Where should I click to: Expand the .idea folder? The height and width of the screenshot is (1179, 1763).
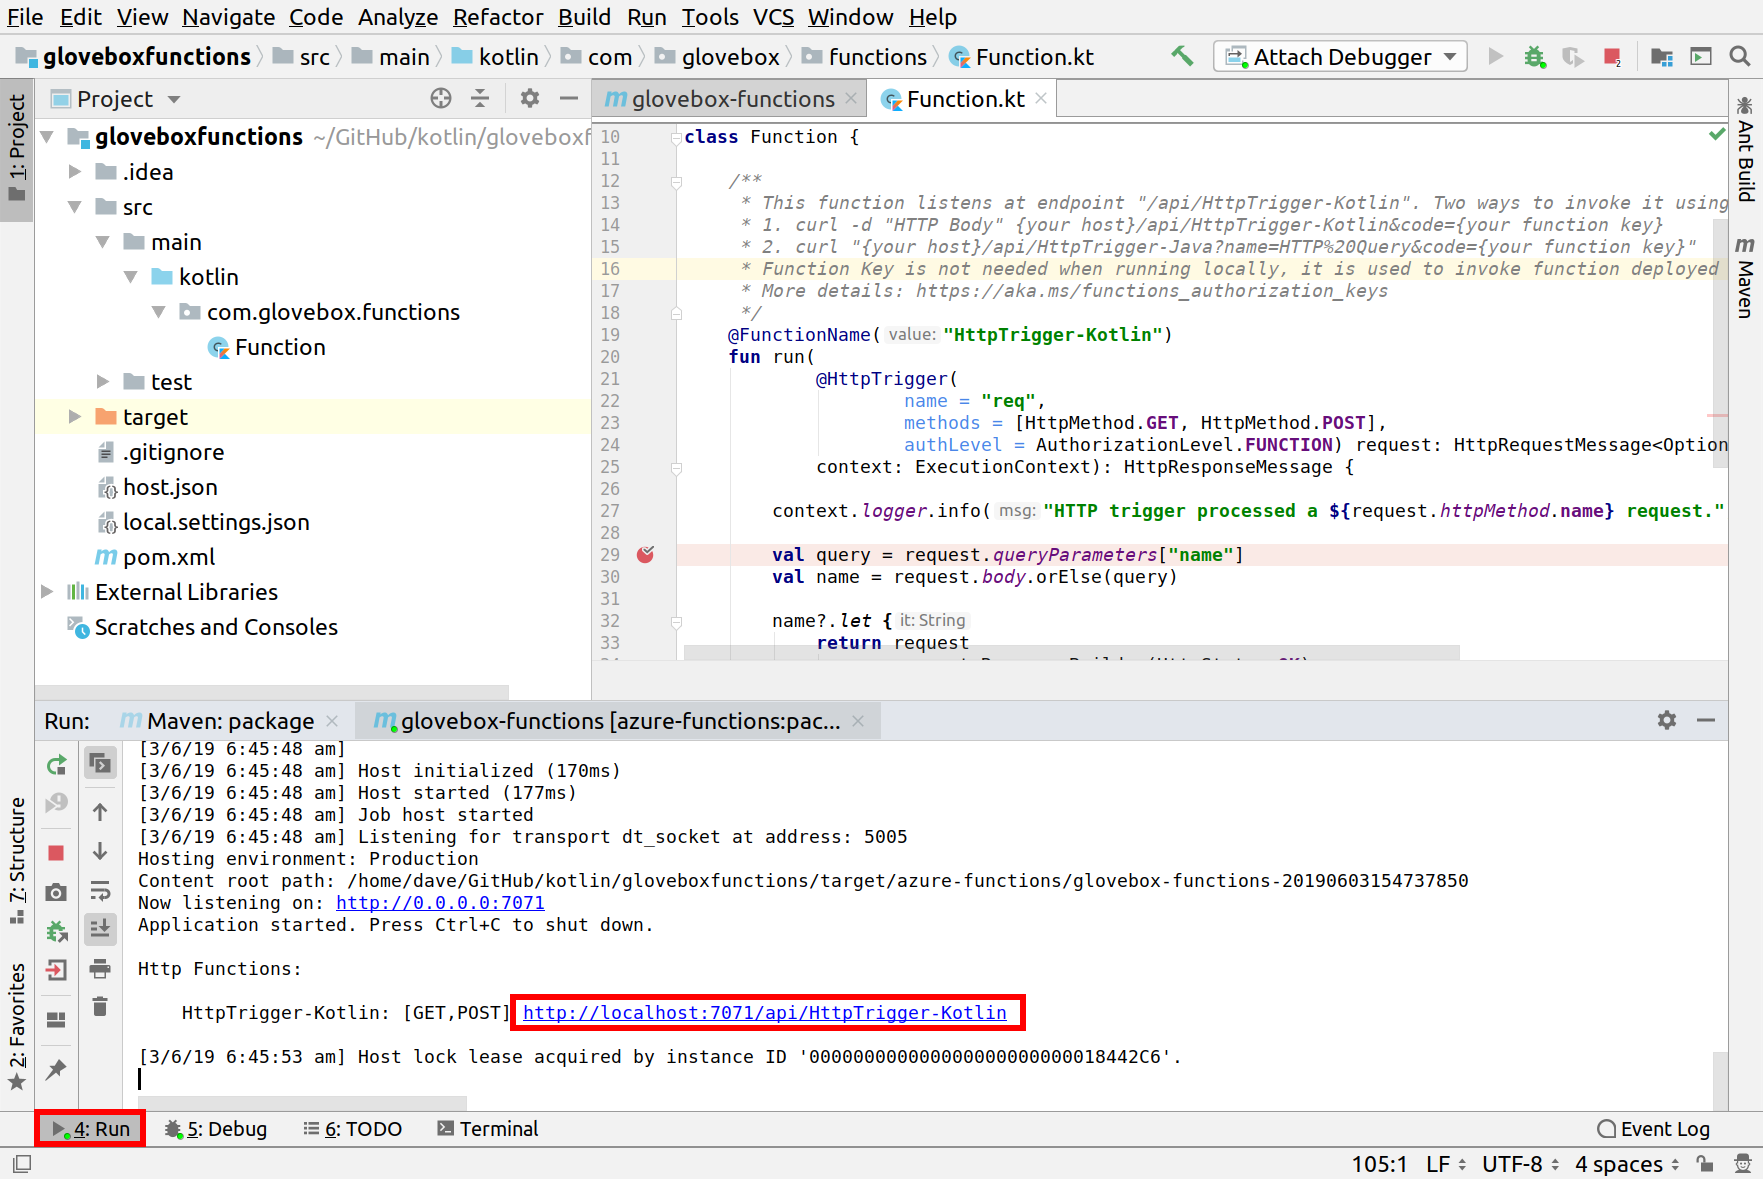[75, 172]
